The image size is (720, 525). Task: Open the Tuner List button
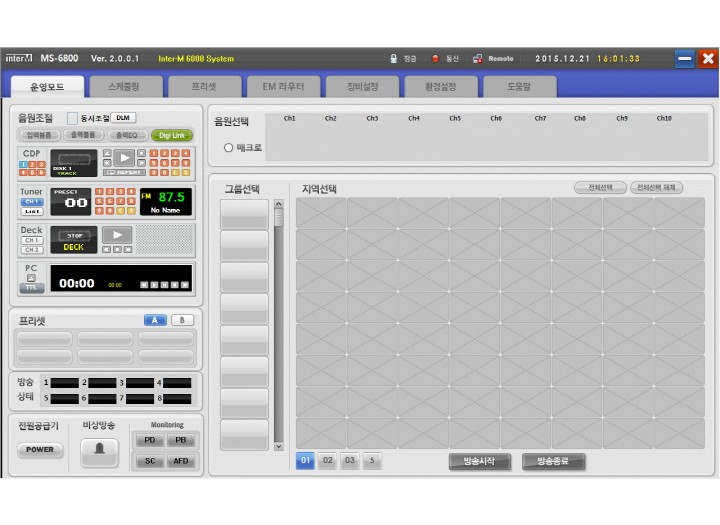click(32, 211)
